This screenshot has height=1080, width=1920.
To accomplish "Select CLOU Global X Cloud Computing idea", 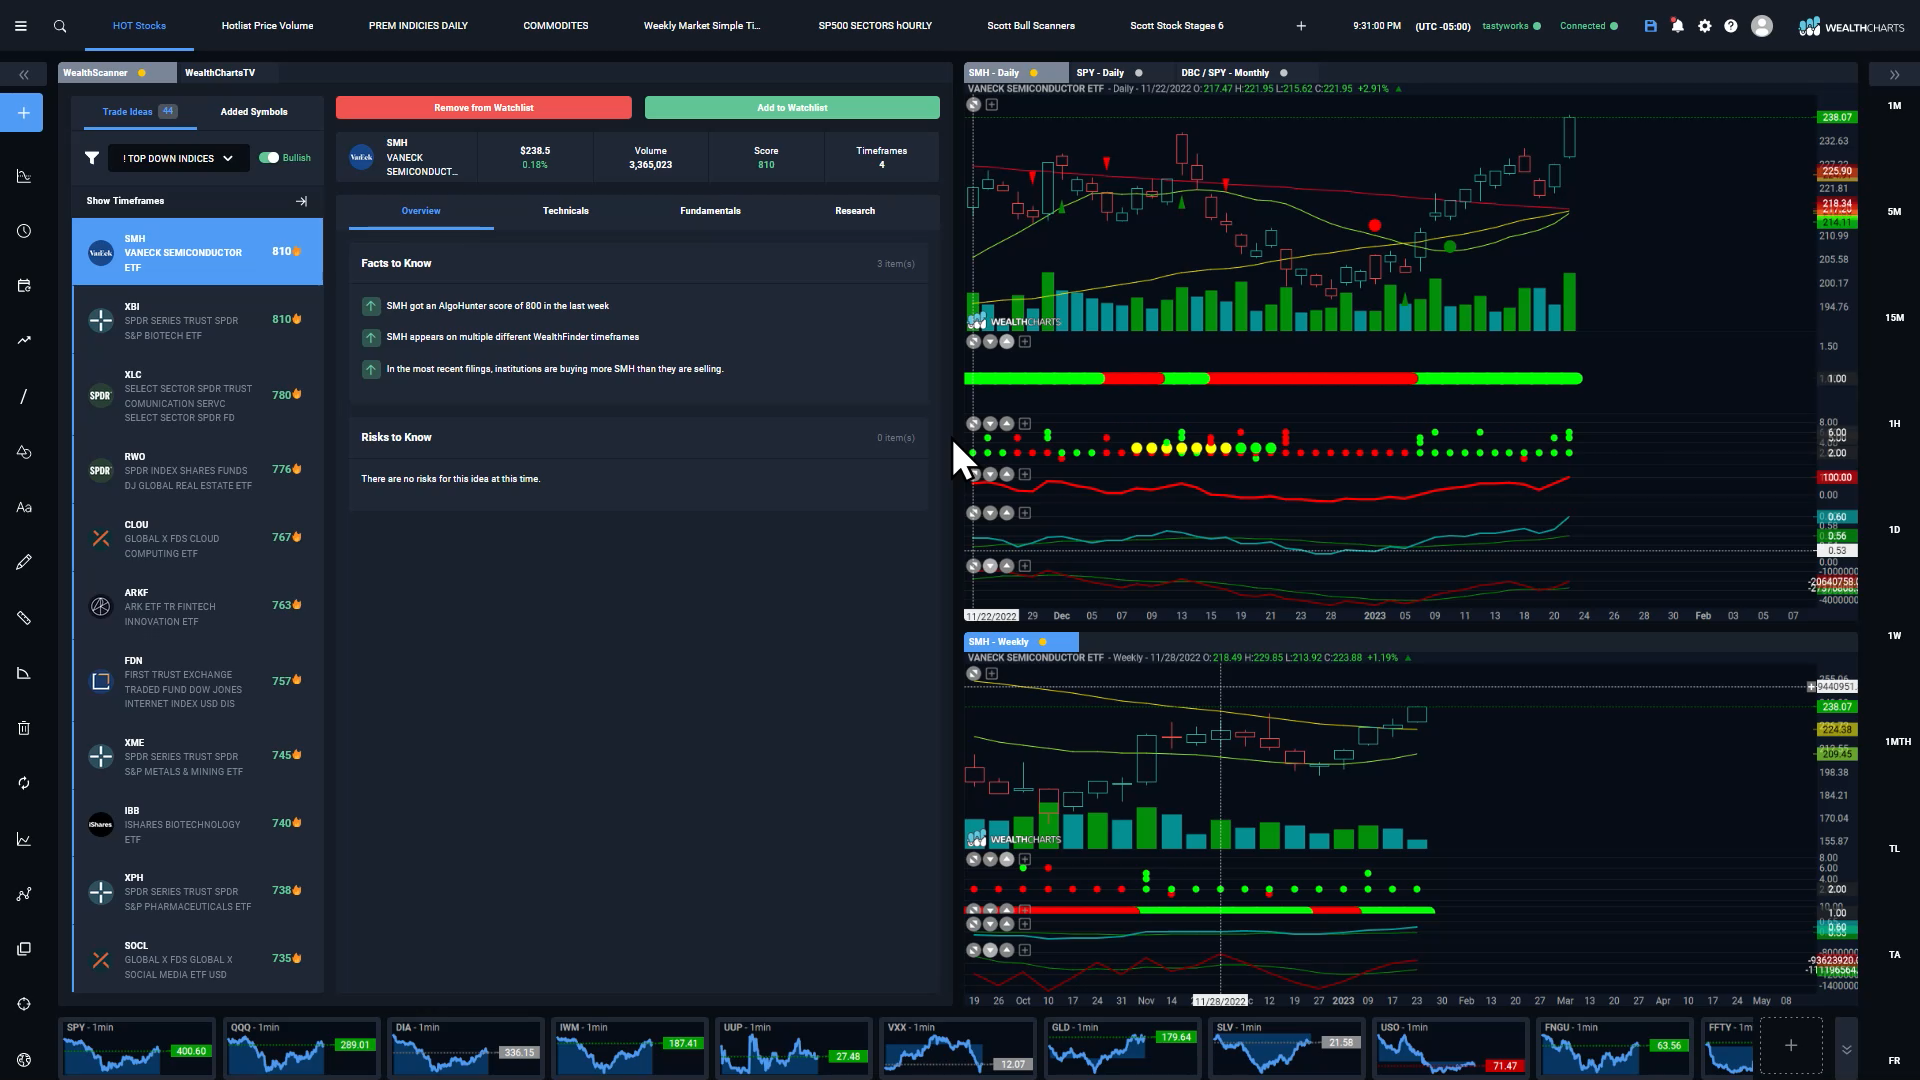I will [x=198, y=539].
